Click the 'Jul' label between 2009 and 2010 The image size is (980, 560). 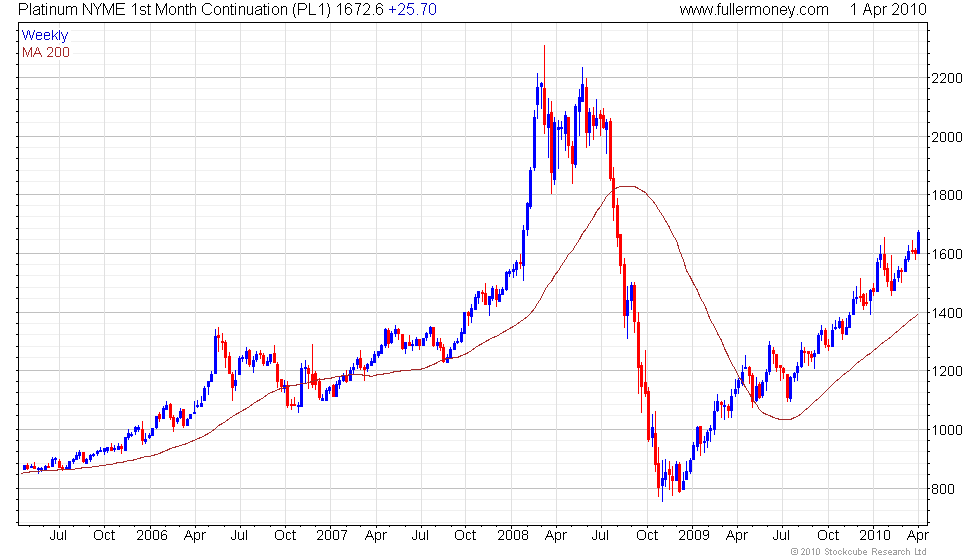pos(781,536)
